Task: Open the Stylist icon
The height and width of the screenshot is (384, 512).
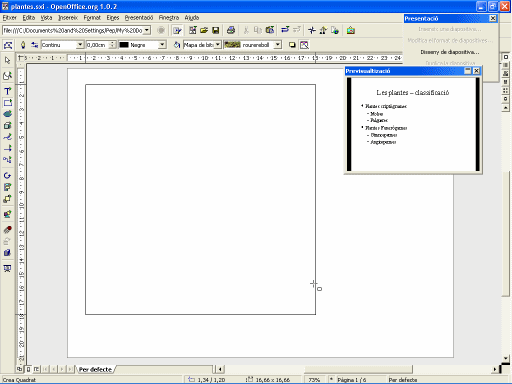Action: pyautogui.click(x=323, y=30)
